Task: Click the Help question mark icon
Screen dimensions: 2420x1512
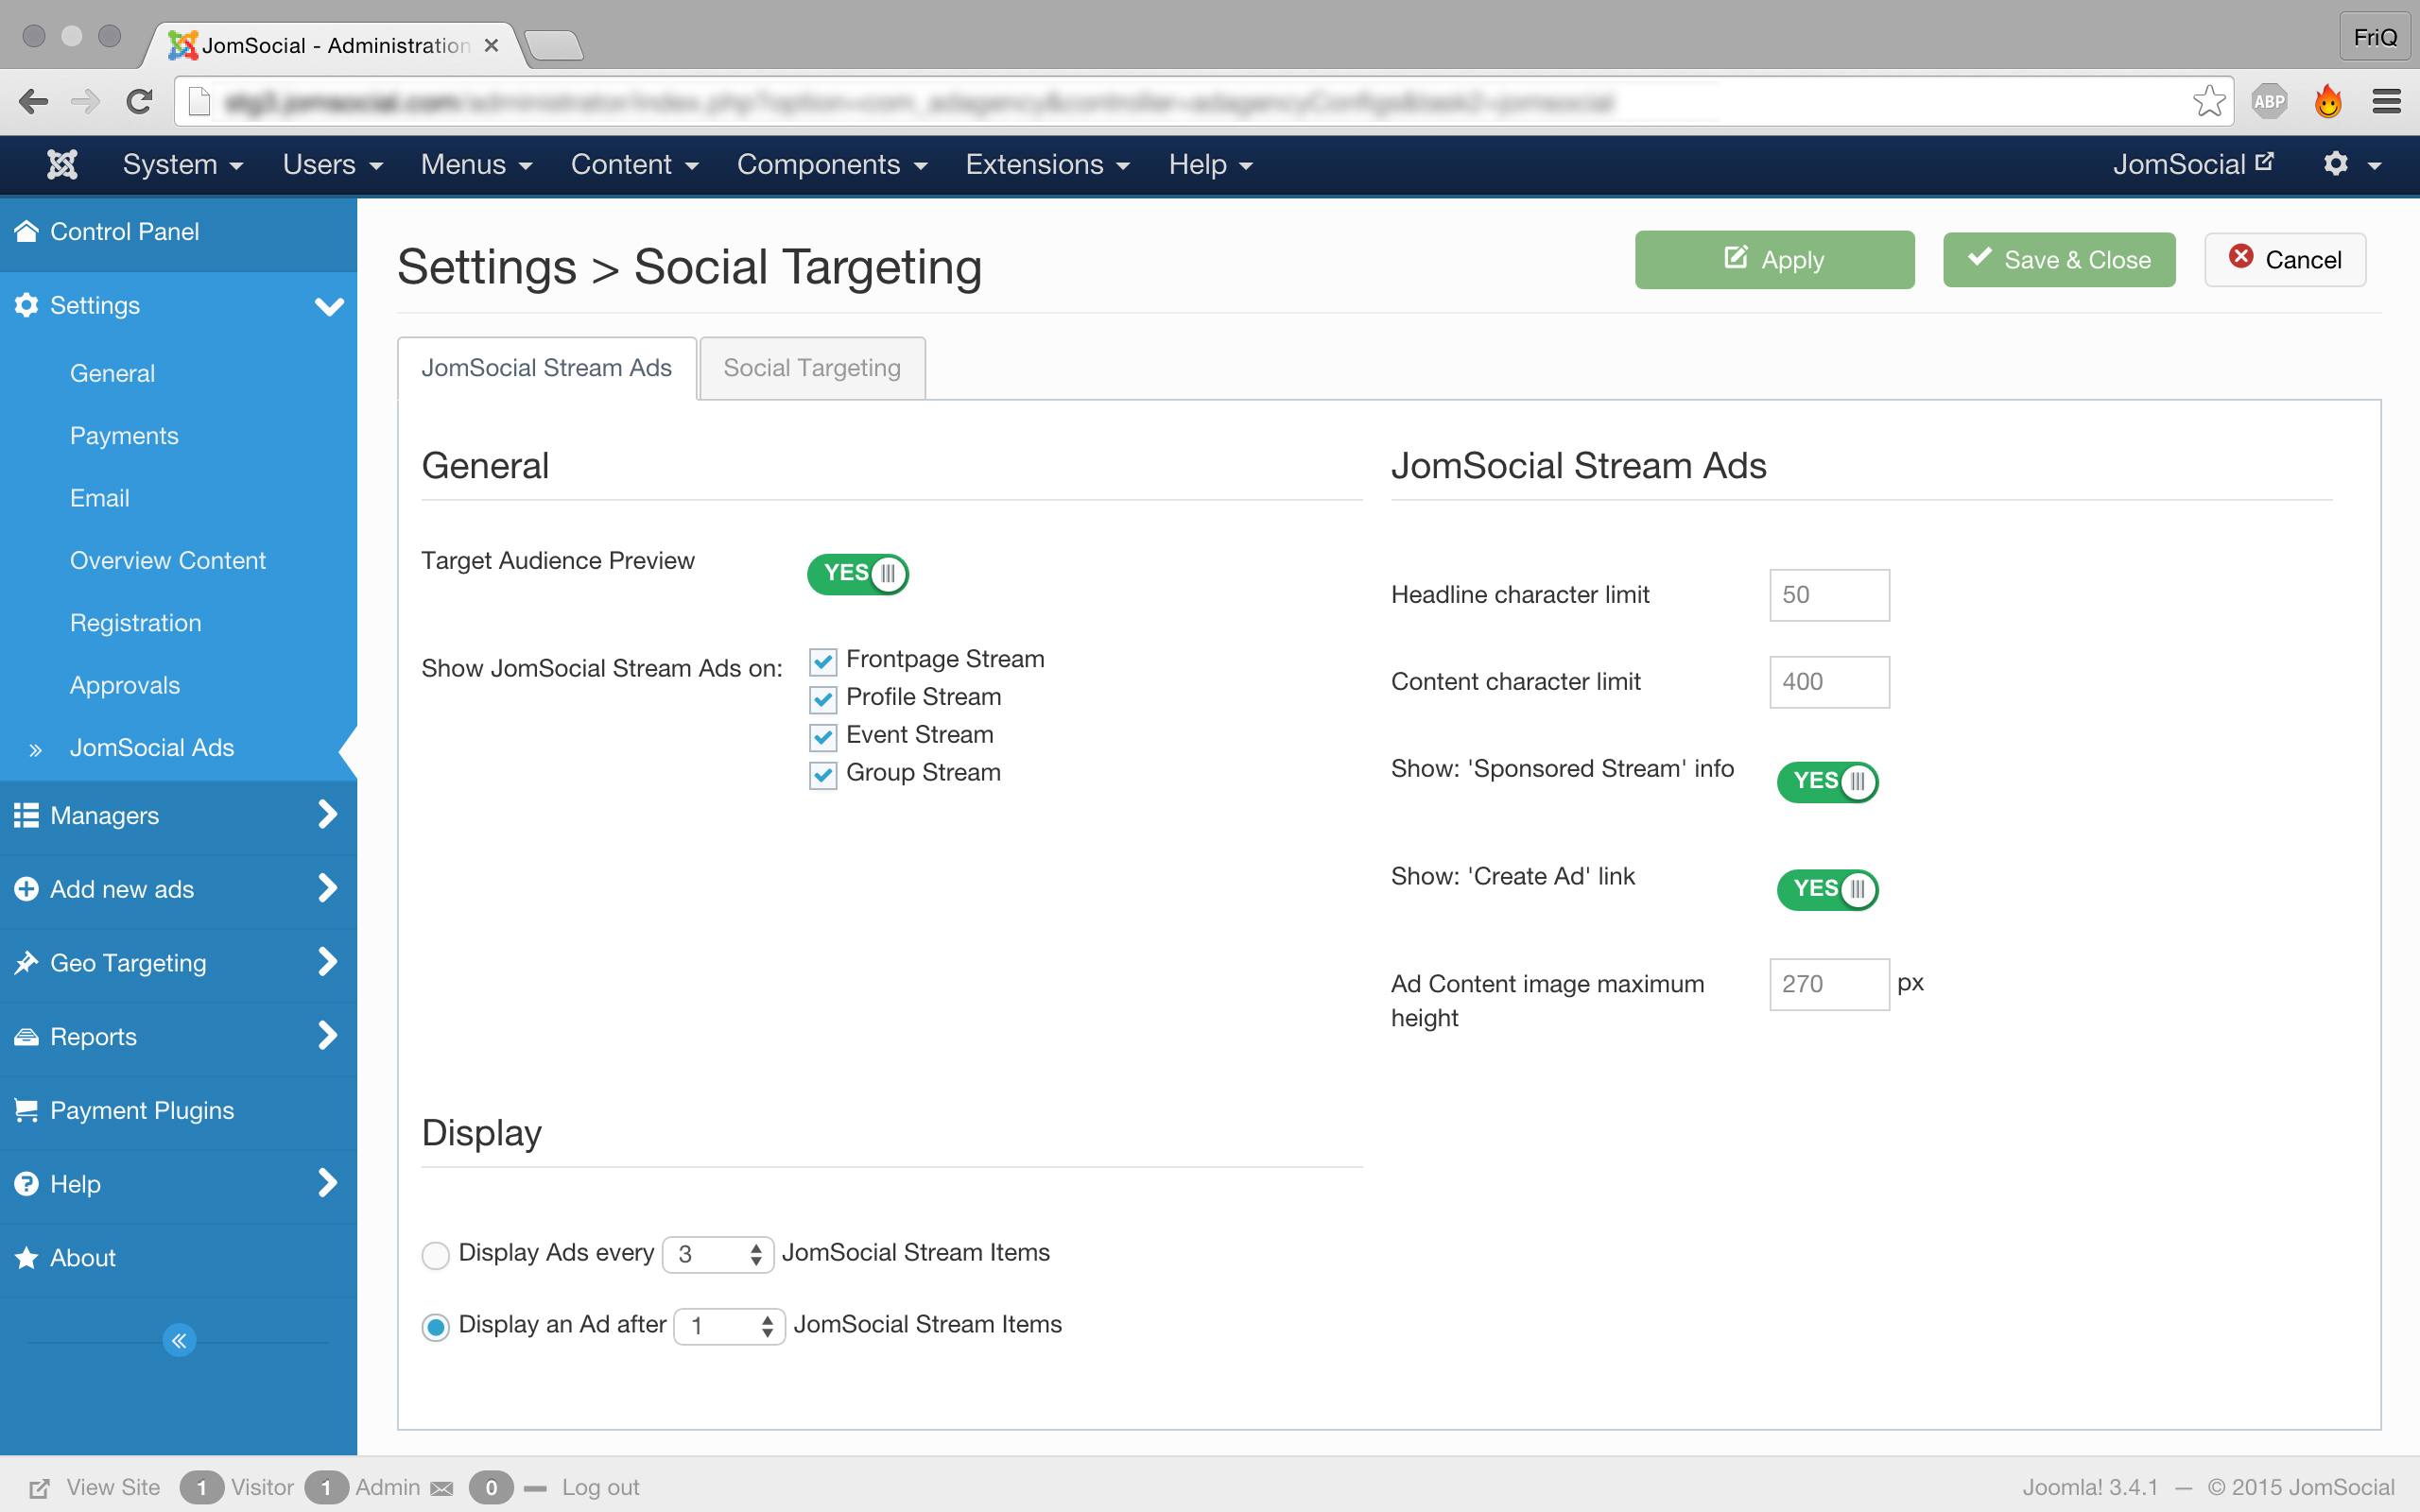Action: coord(26,1184)
